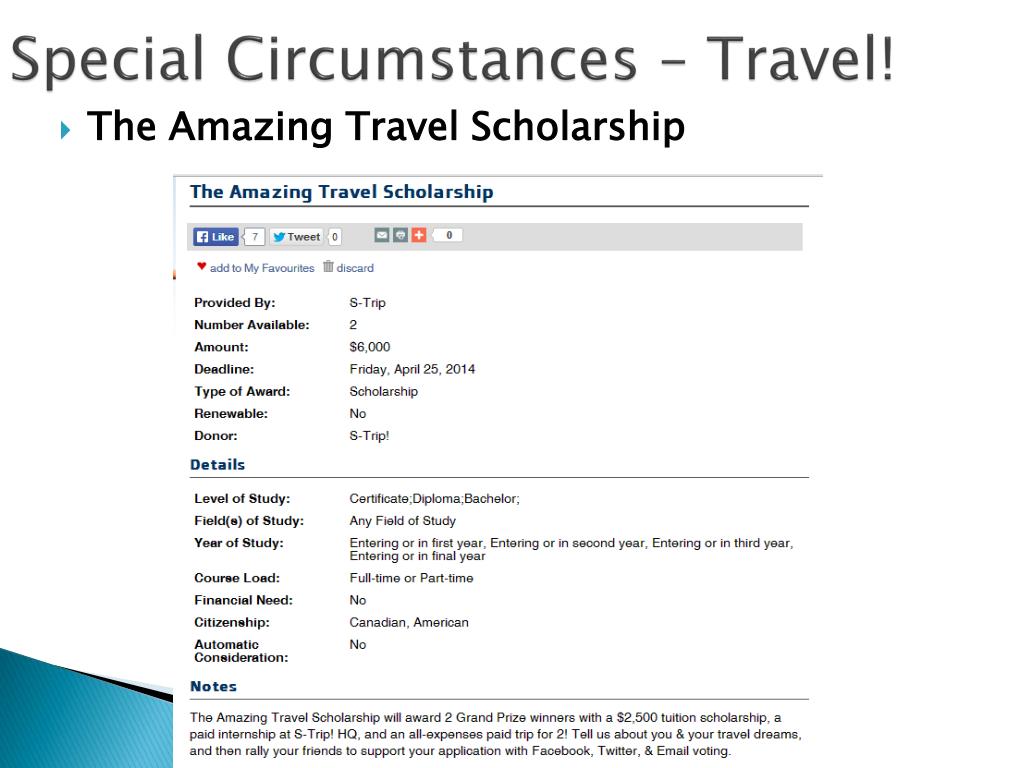Select the discard link
Screen dimensions: 1024x768
(355, 268)
